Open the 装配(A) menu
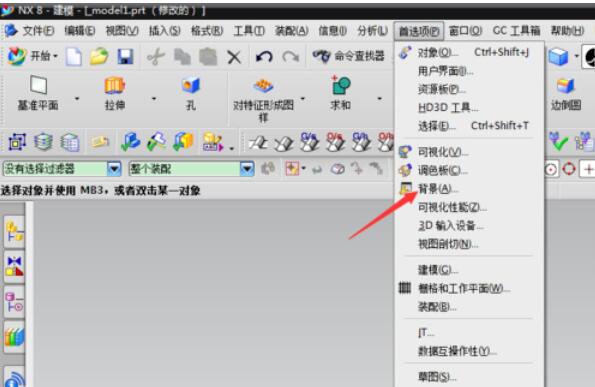The height and width of the screenshot is (387, 595). click(x=291, y=31)
